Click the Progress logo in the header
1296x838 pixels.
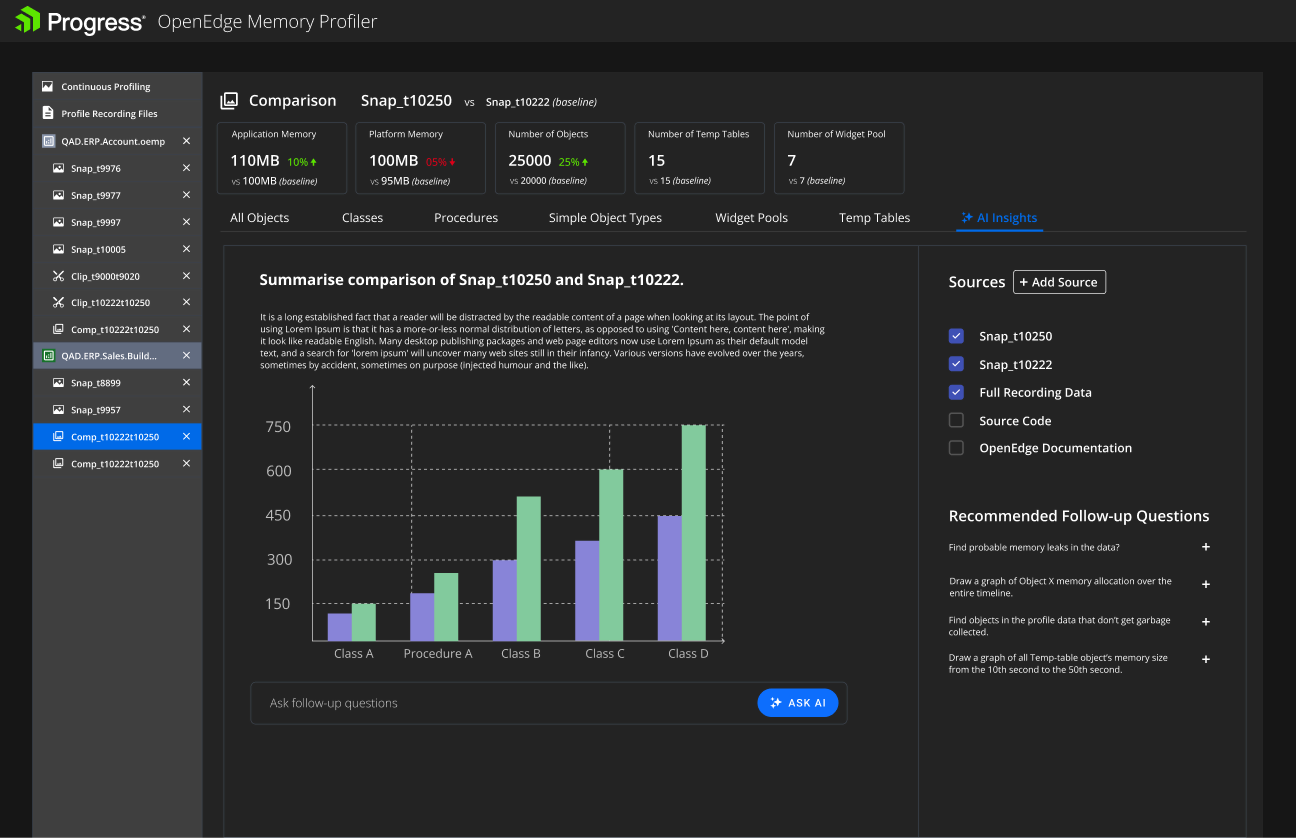click(80, 21)
